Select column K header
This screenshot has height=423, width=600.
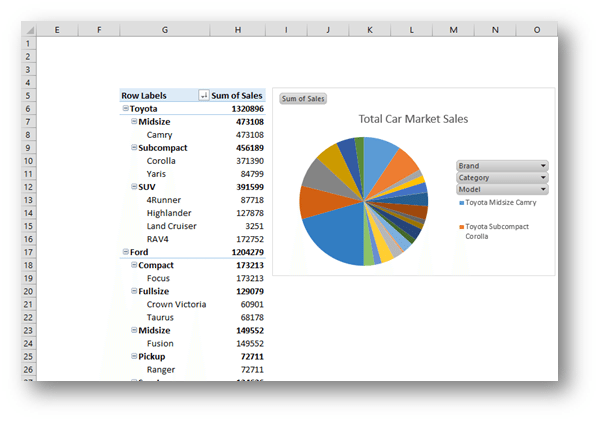point(370,30)
